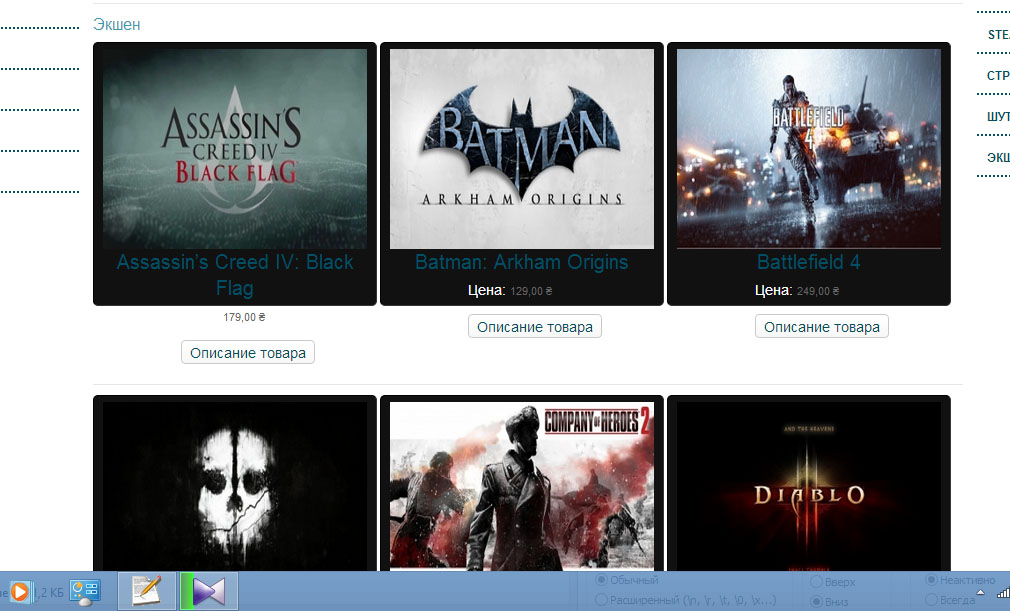Open Batman Arkham Origins cover image
The image size is (1010, 611).
pyautogui.click(x=522, y=149)
